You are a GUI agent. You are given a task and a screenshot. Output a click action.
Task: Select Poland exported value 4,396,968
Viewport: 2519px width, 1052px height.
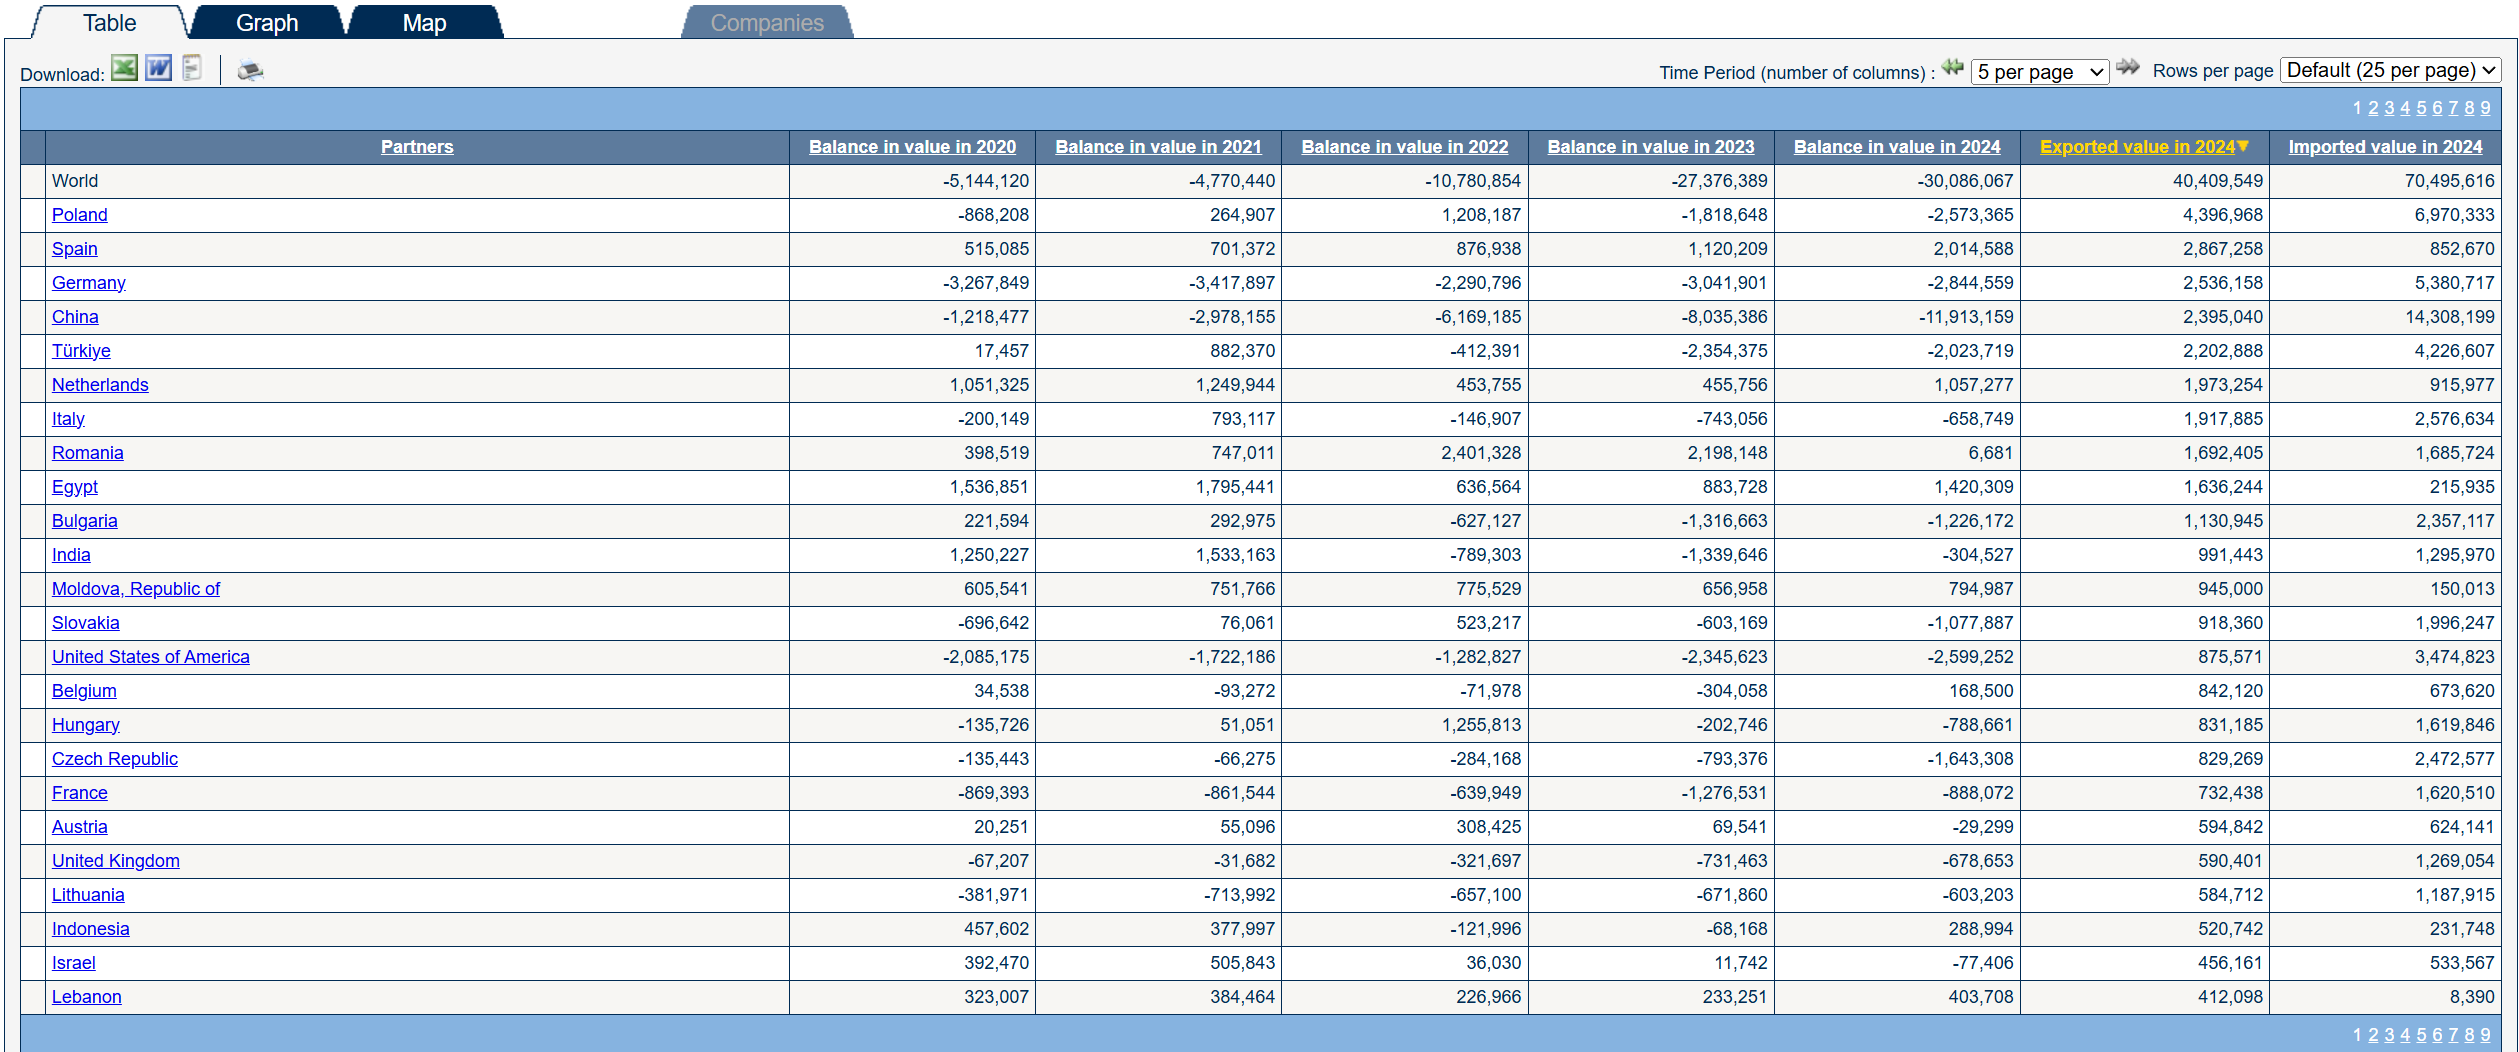click(2223, 215)
